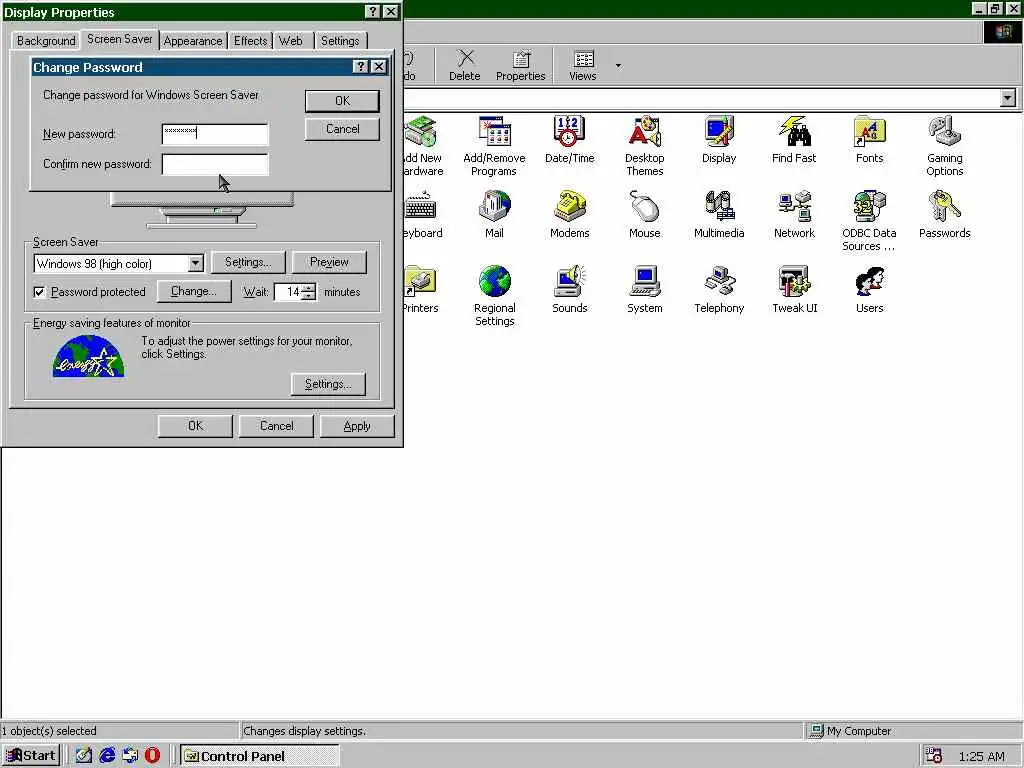Click Cancel in Display Properties
Viewport: 1024px width, 768px height.
pyautogui.click(x=276, y=426)
